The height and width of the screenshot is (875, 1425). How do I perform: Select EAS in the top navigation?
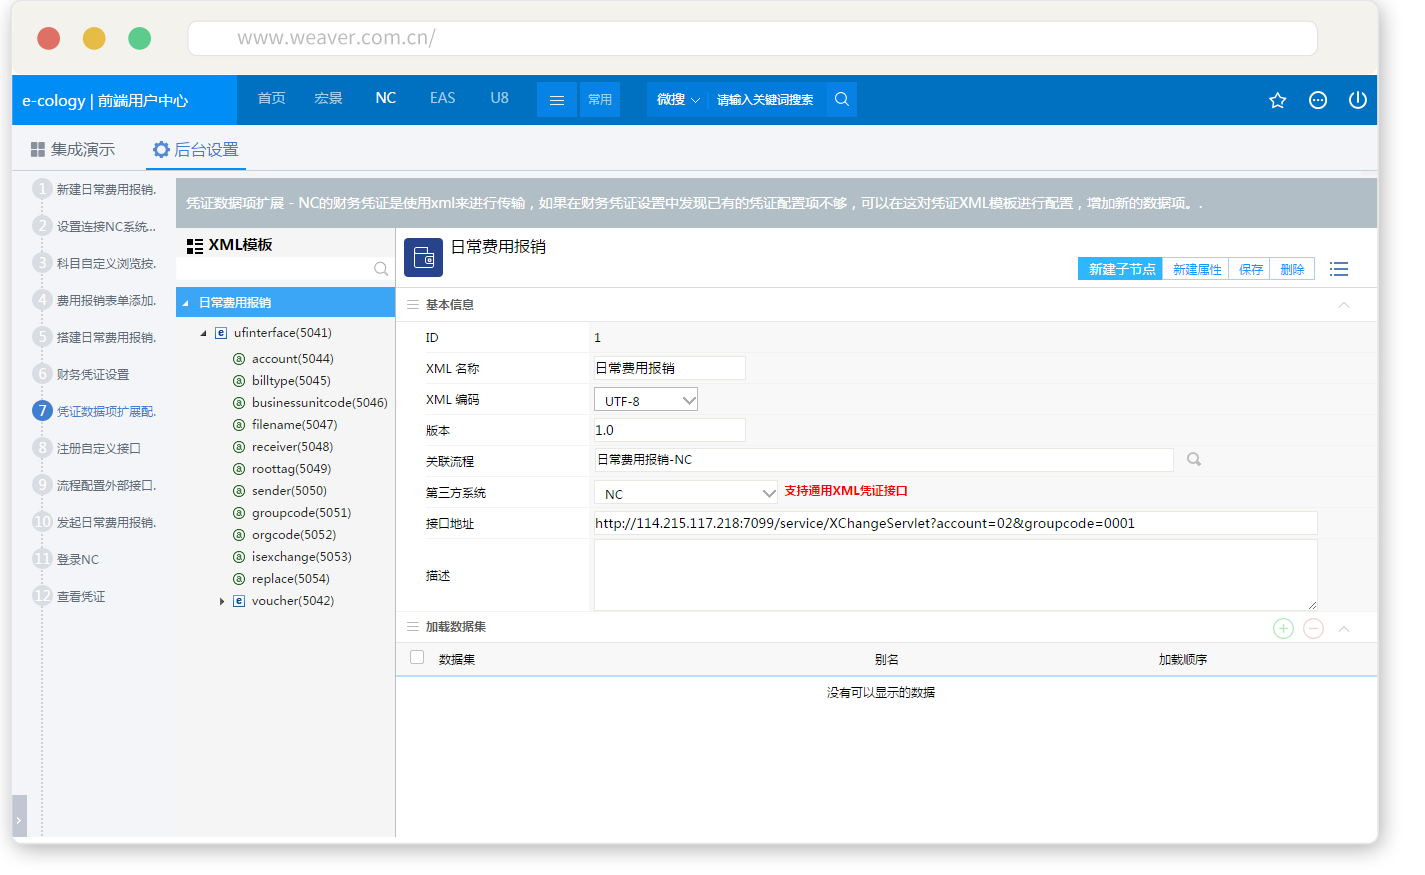[442, 98]
